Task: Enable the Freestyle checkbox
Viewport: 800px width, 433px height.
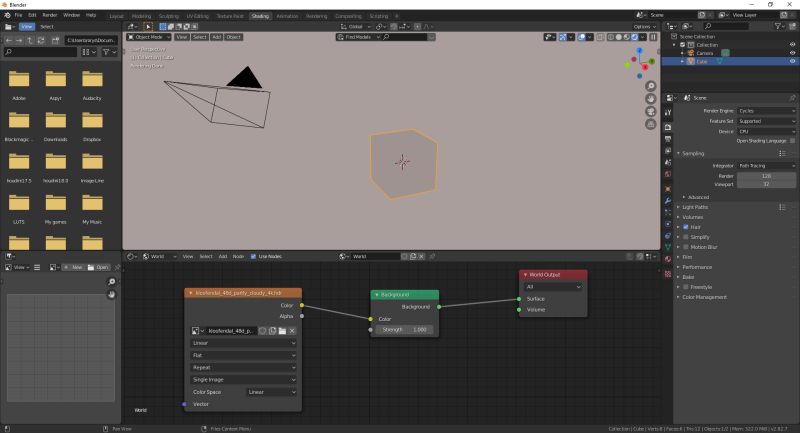Action: click(686, 287)
